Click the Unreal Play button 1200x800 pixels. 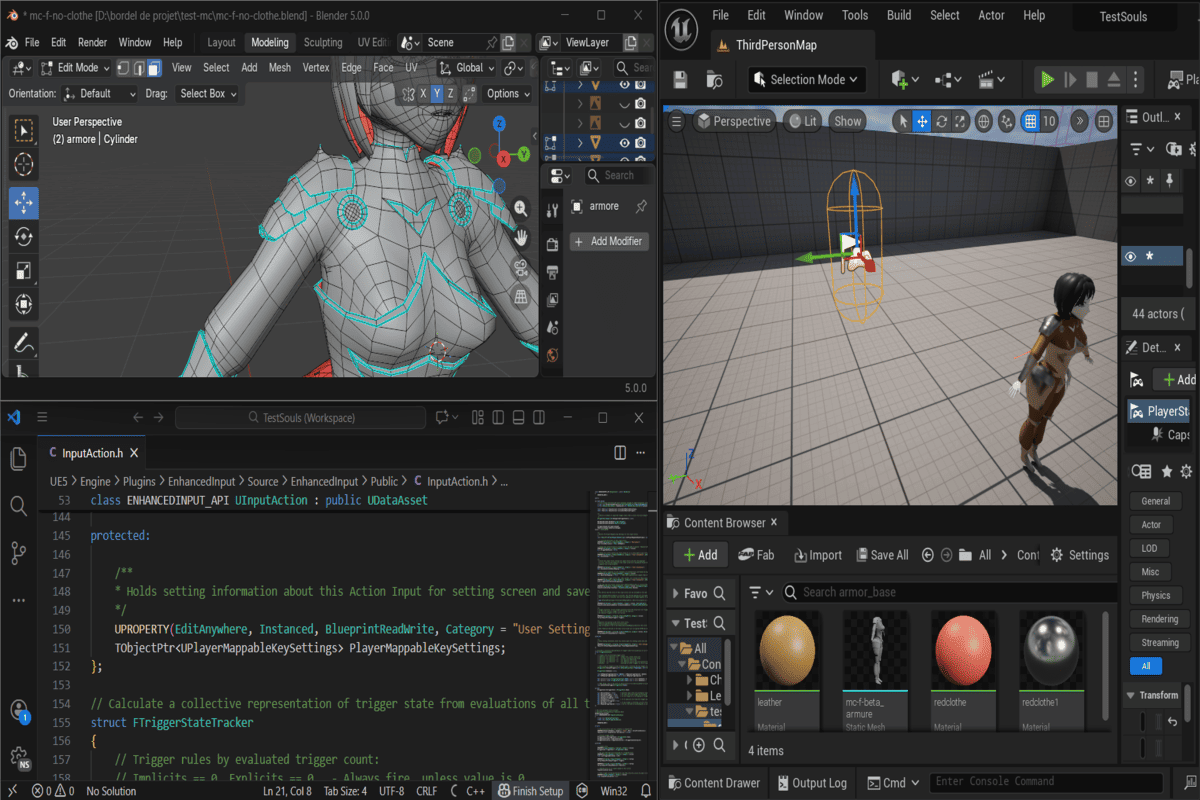click(x=1047, y=79)
